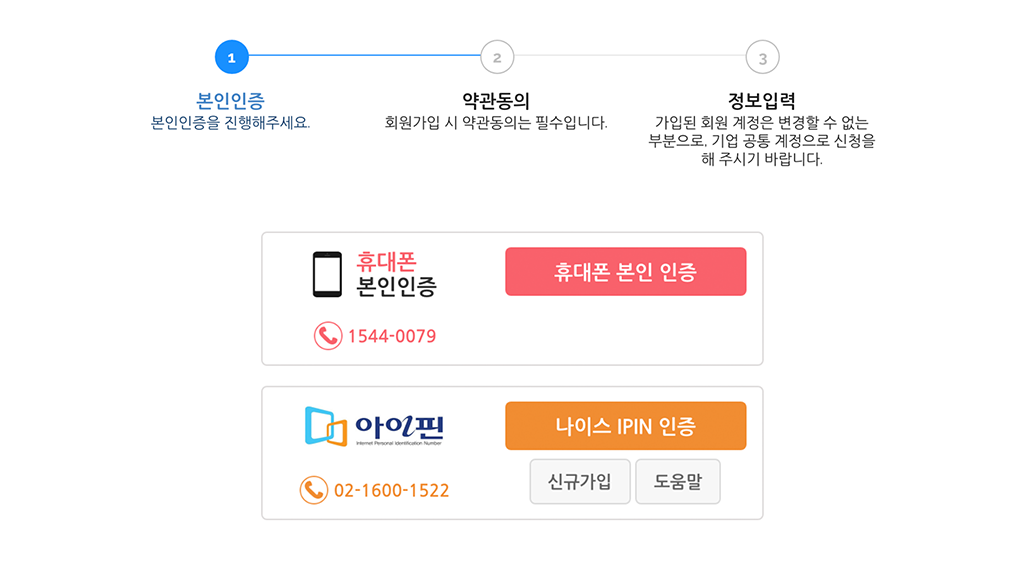The image size is (1024, 573).
Task: Click the orange telephone handset icon
Action: pyautogui.click(x=314, y=490)
